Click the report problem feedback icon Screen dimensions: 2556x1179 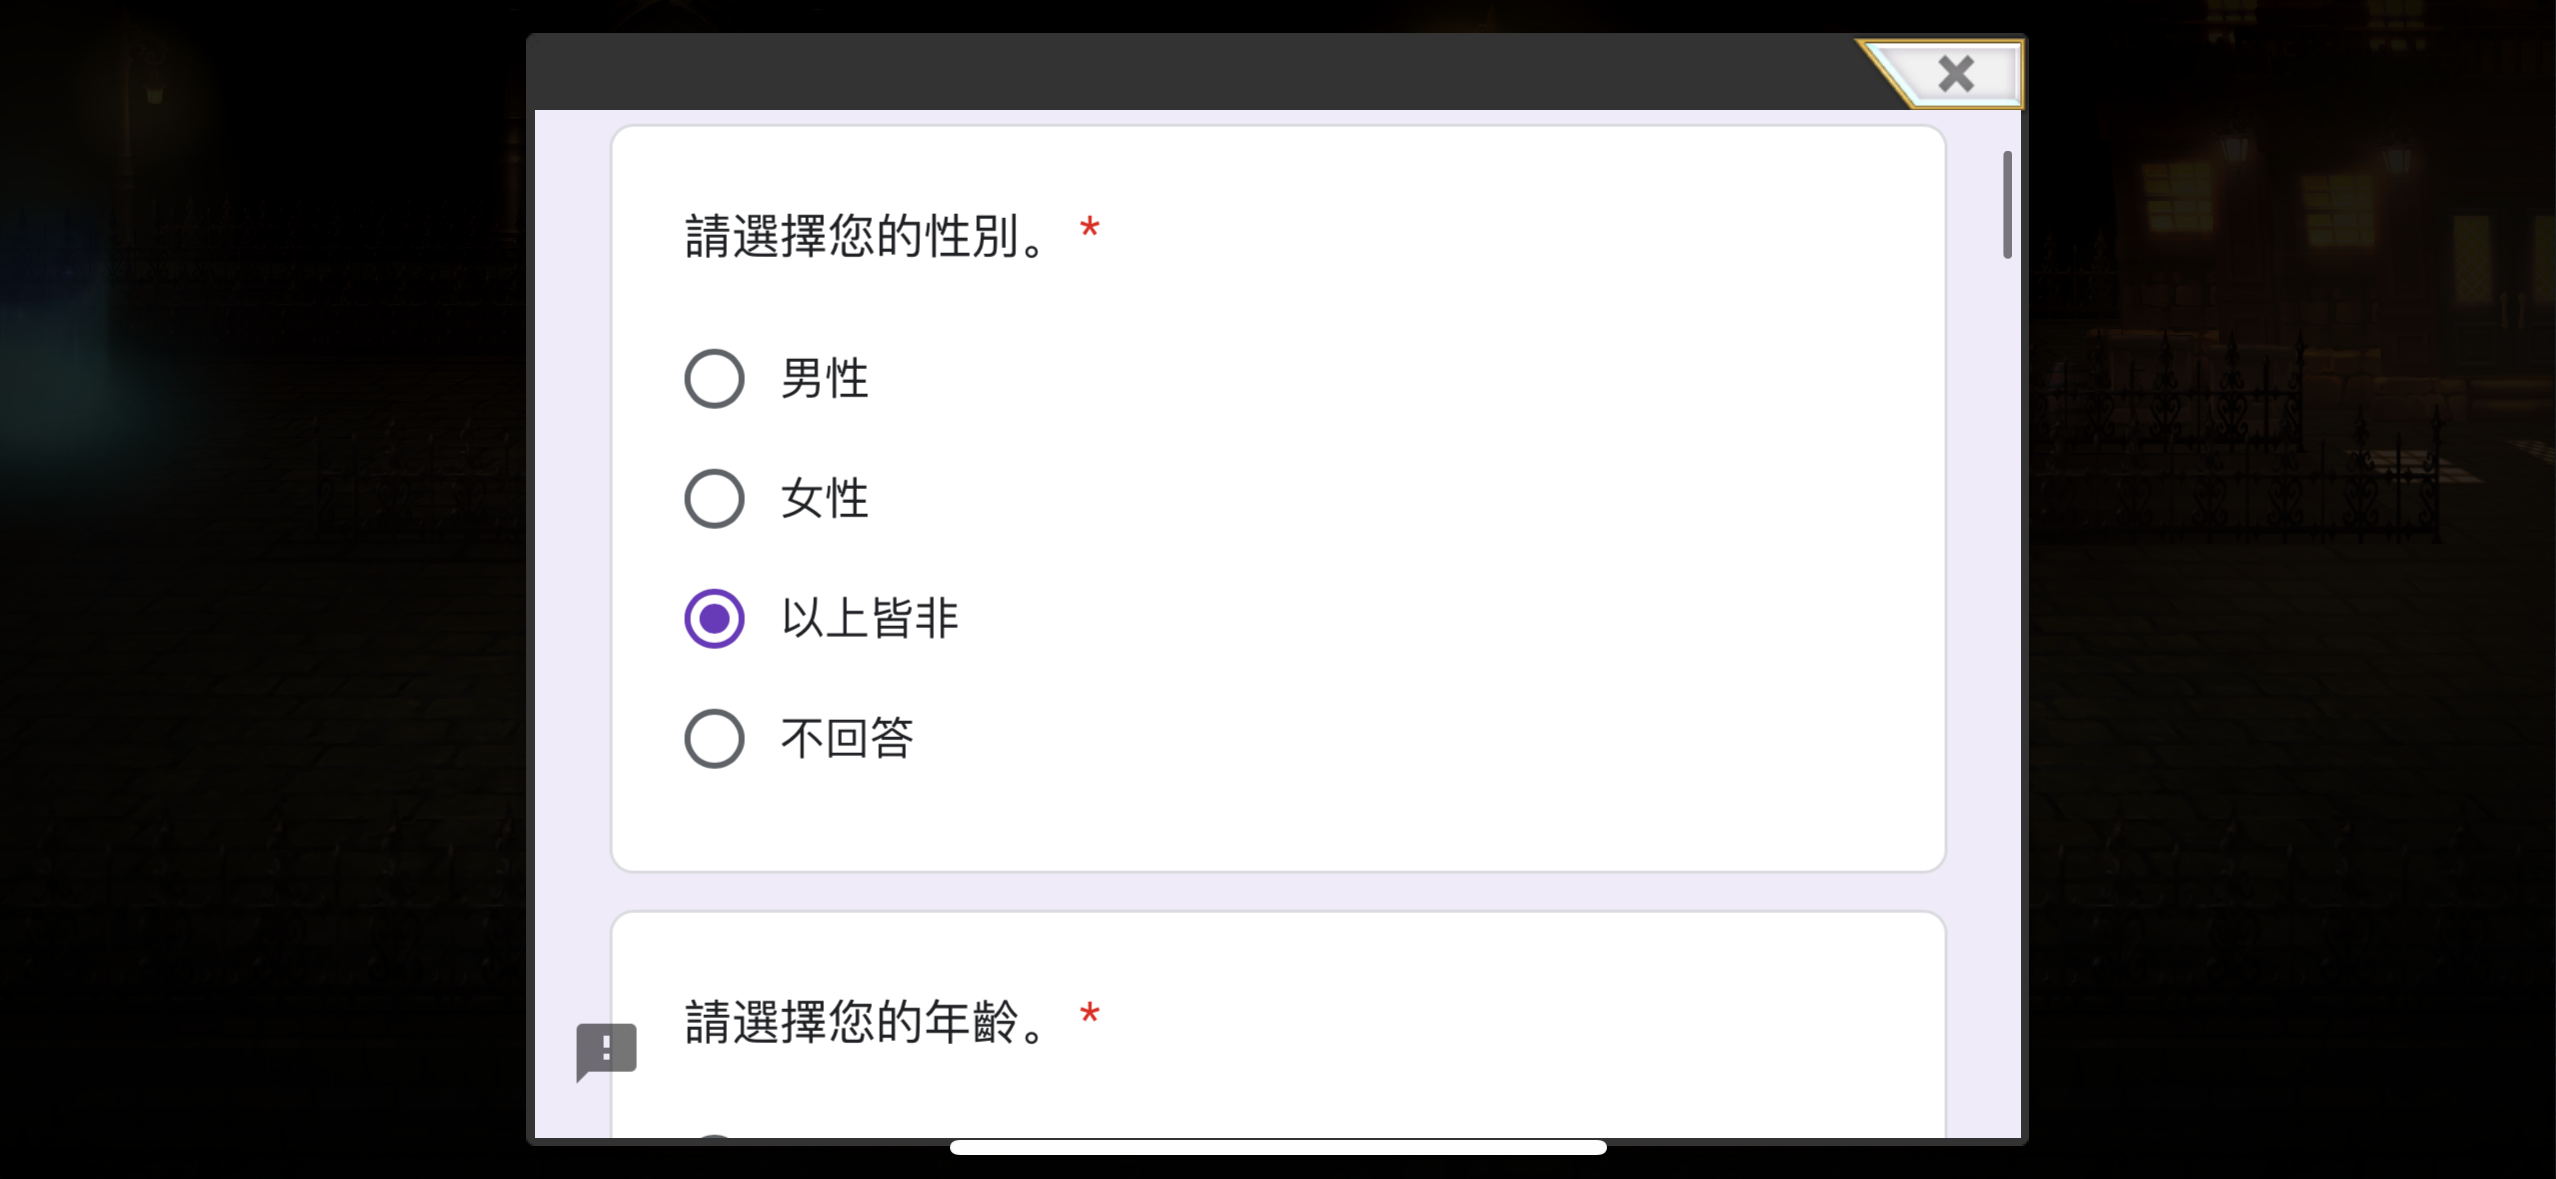coord(606,1051)
